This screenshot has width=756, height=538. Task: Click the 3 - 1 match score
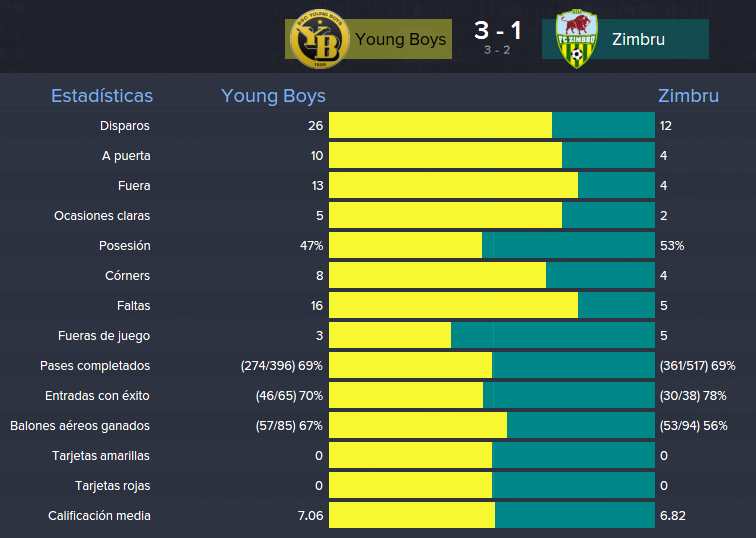497,30
